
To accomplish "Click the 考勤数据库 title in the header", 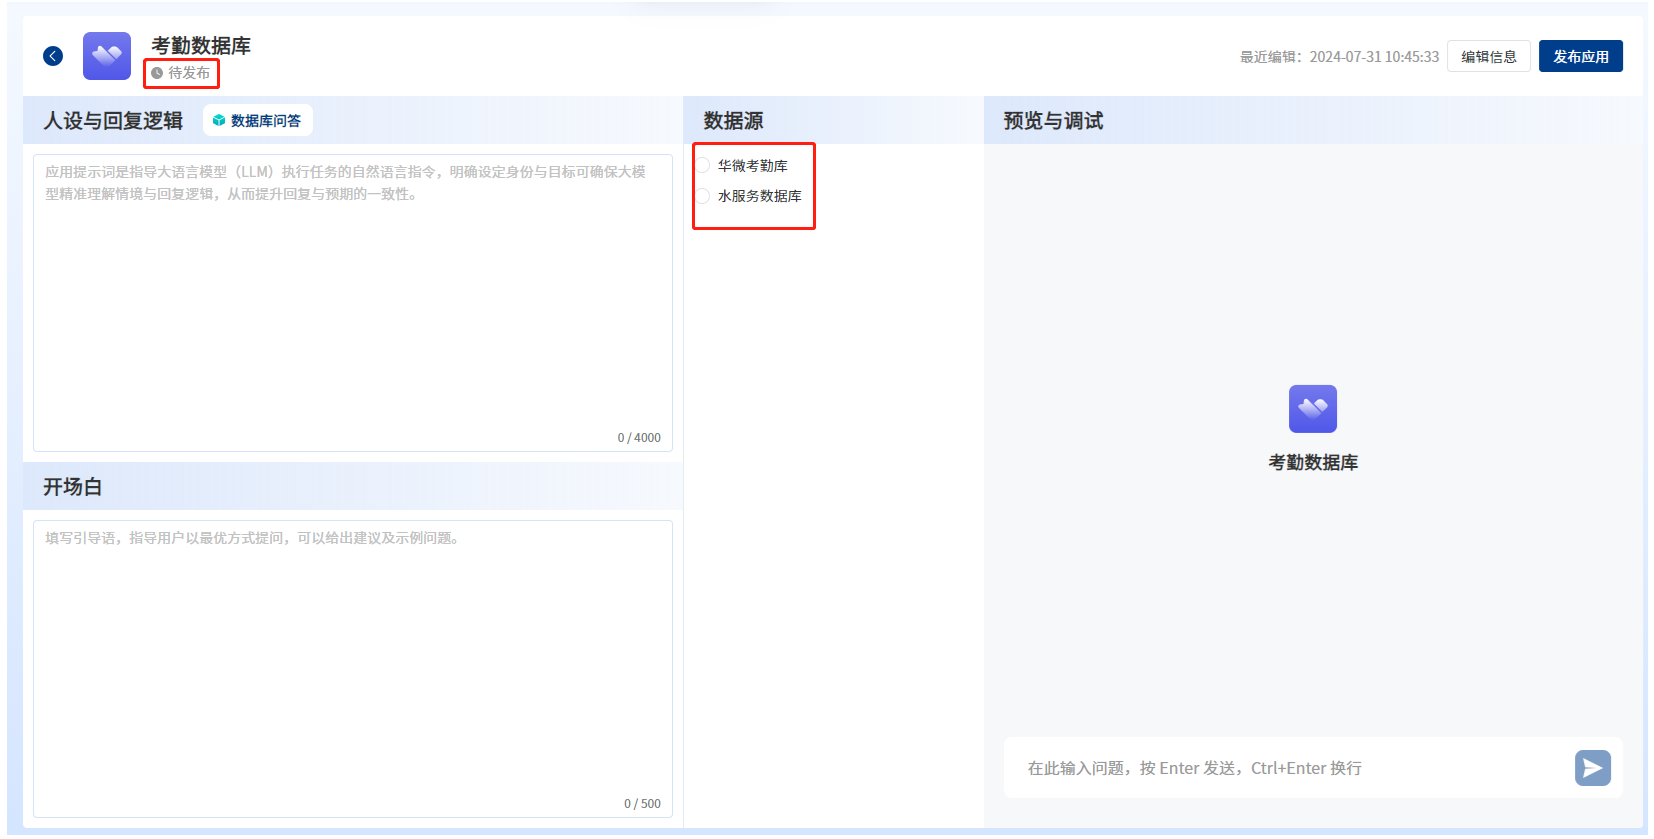I will click(x=201, y=46).
